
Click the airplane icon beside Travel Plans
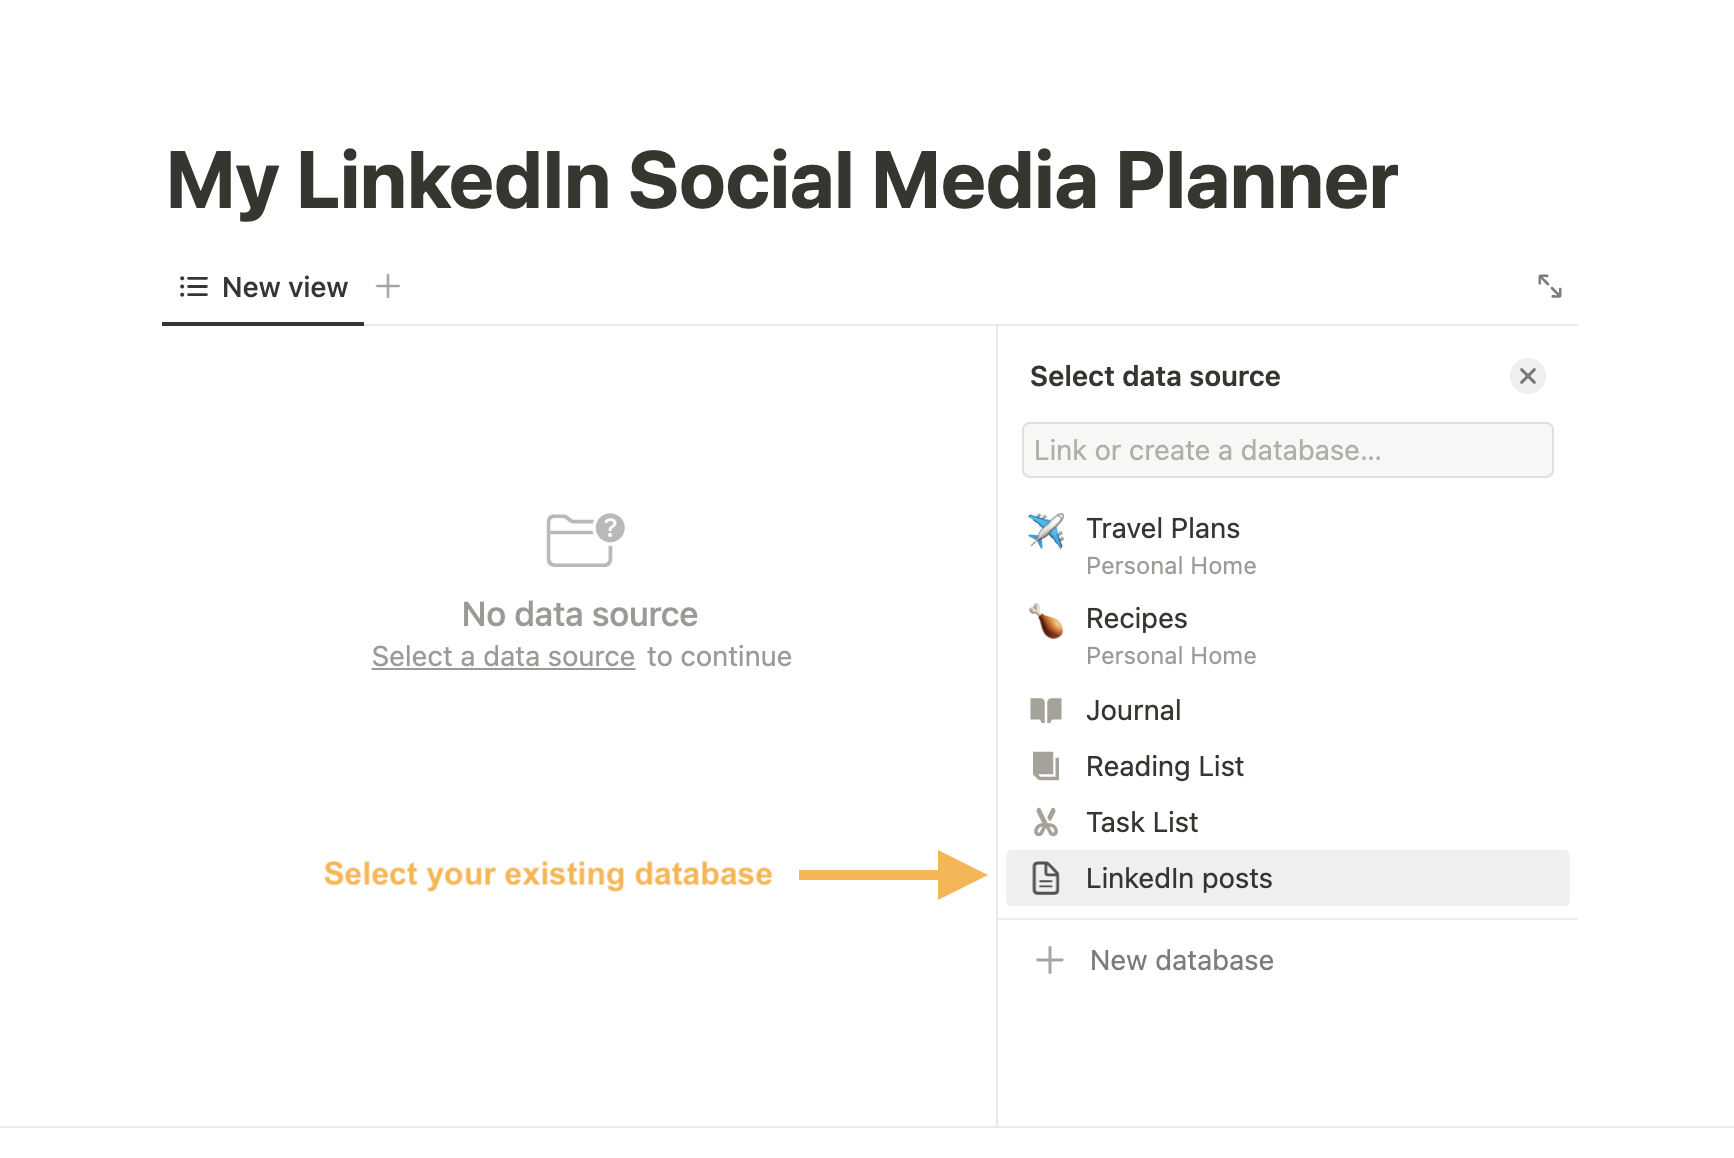pos(1046,530)
